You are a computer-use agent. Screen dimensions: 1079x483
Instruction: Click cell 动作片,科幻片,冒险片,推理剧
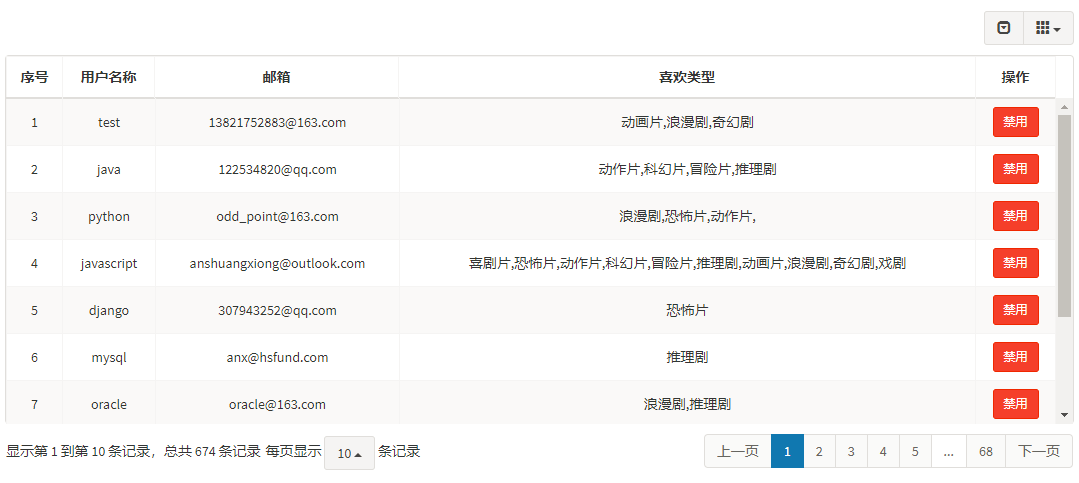tap(687, 169)
